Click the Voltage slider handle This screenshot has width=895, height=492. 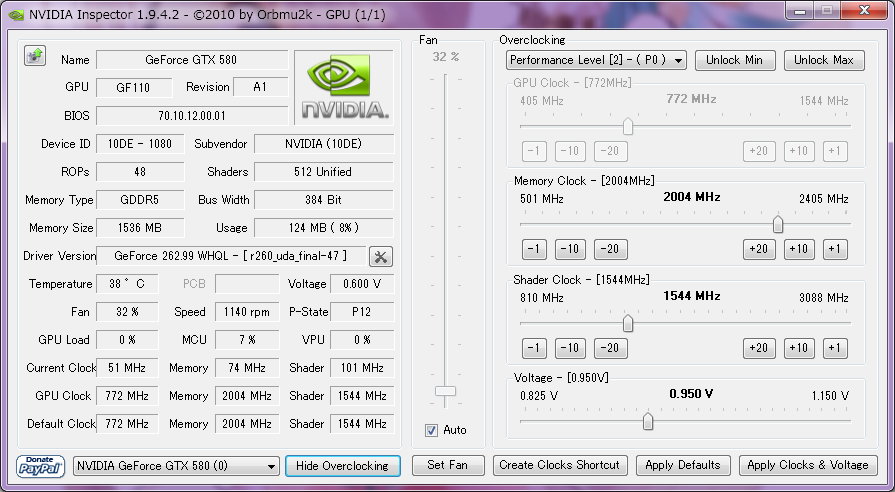[648, 422]
